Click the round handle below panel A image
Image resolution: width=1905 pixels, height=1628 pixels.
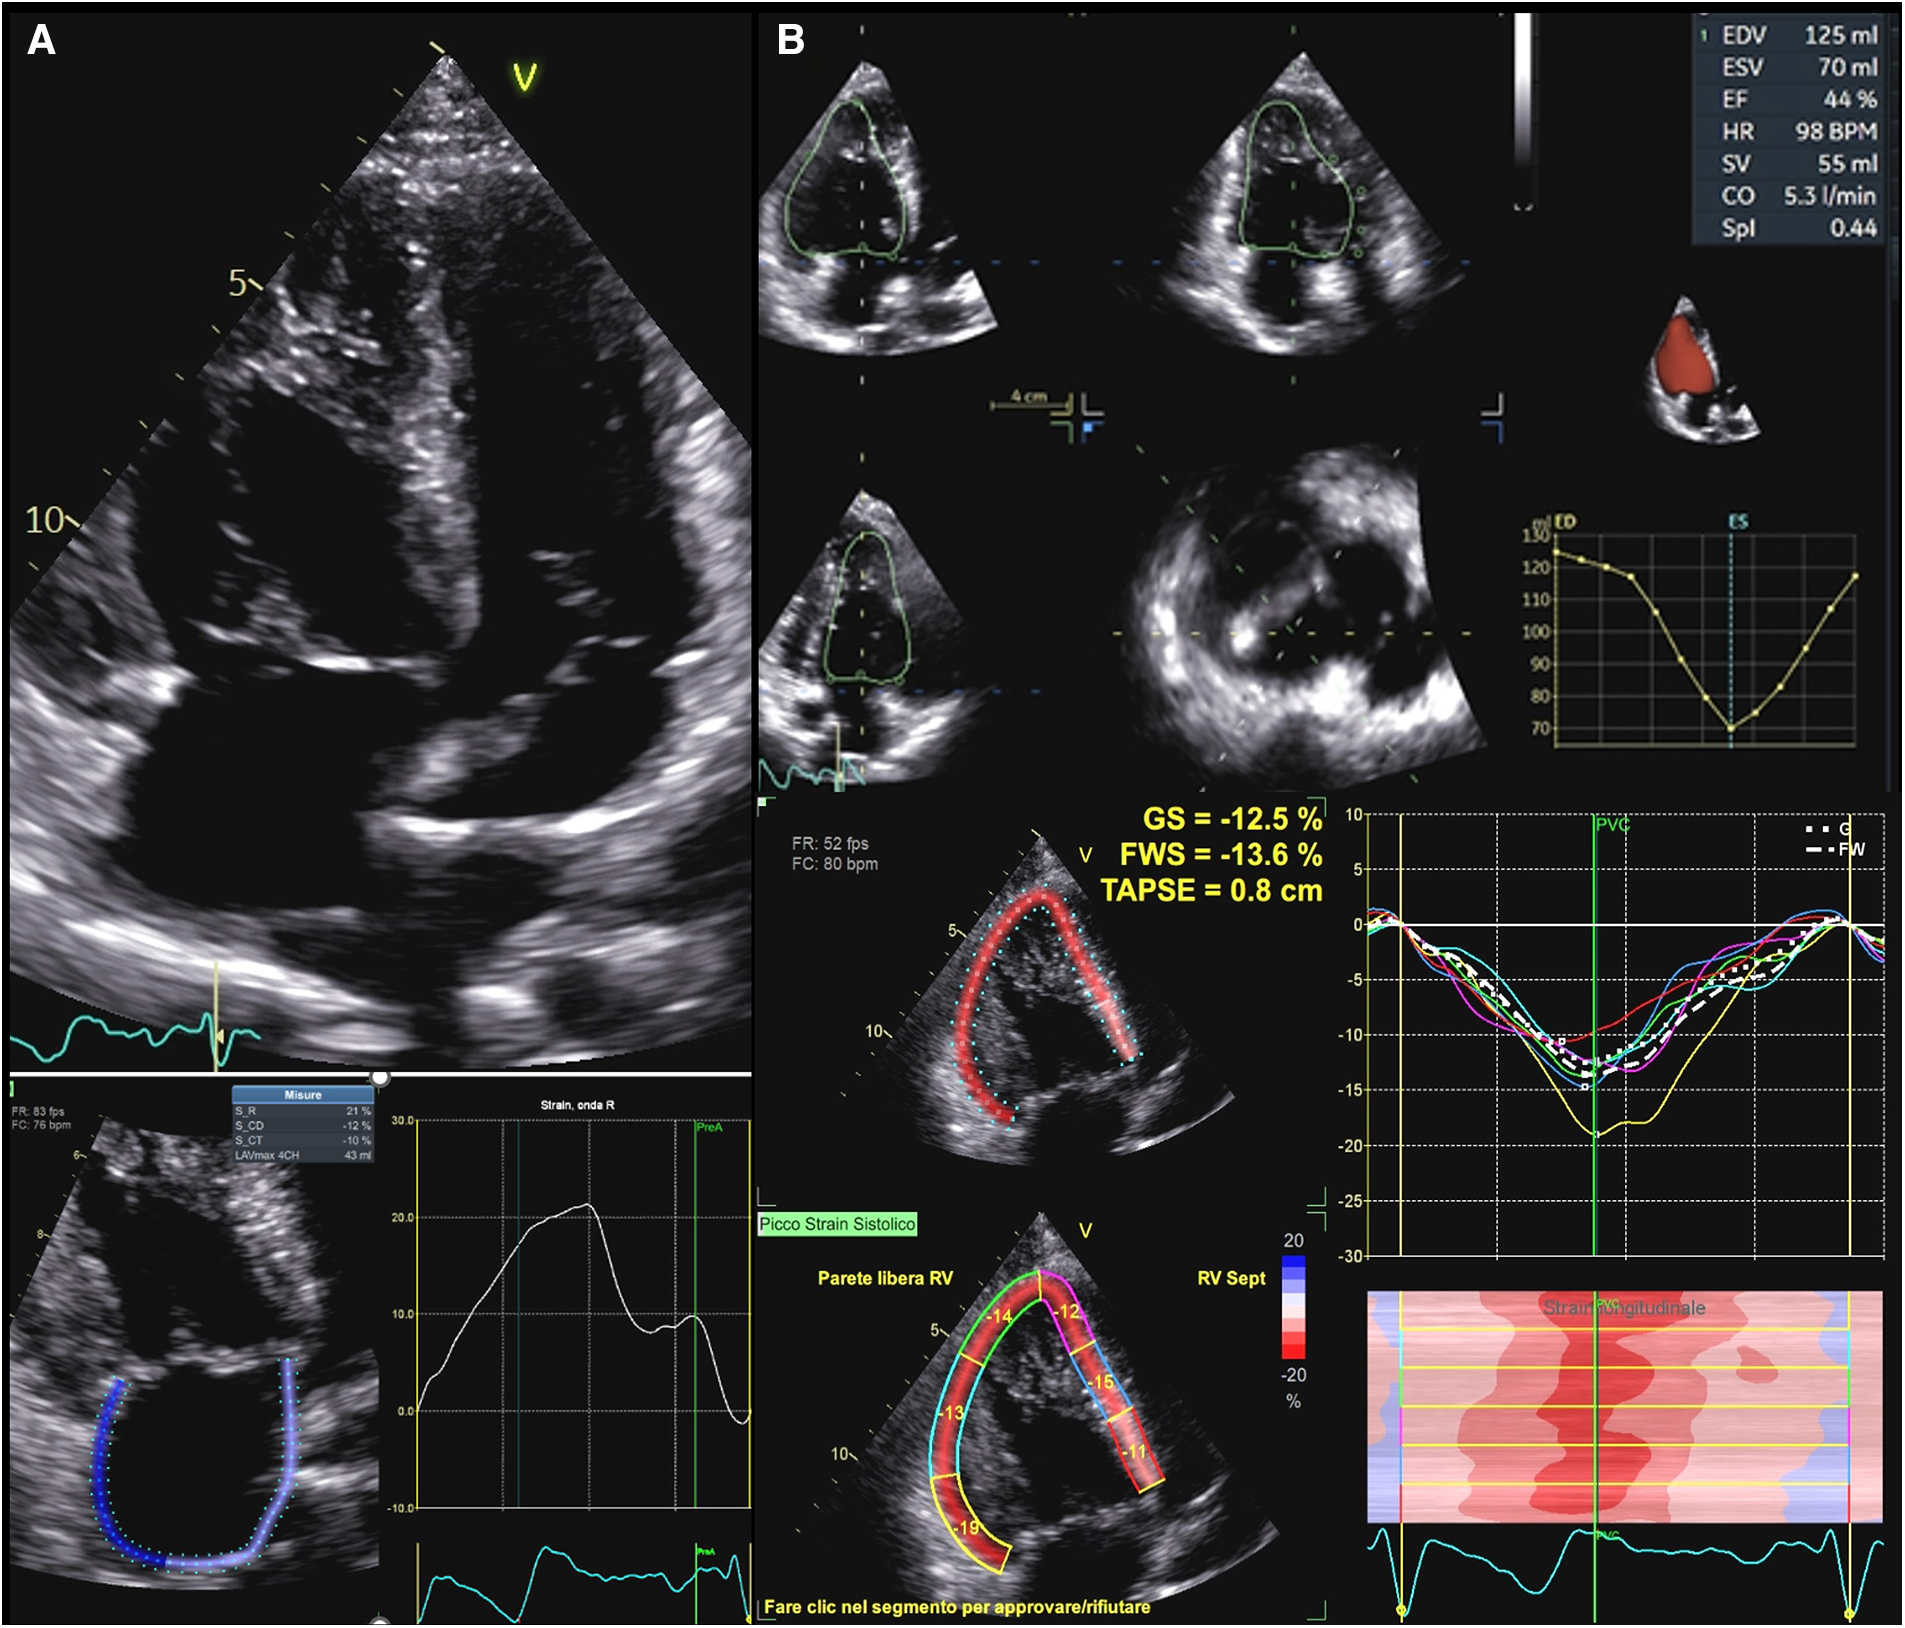[380, 1077]
